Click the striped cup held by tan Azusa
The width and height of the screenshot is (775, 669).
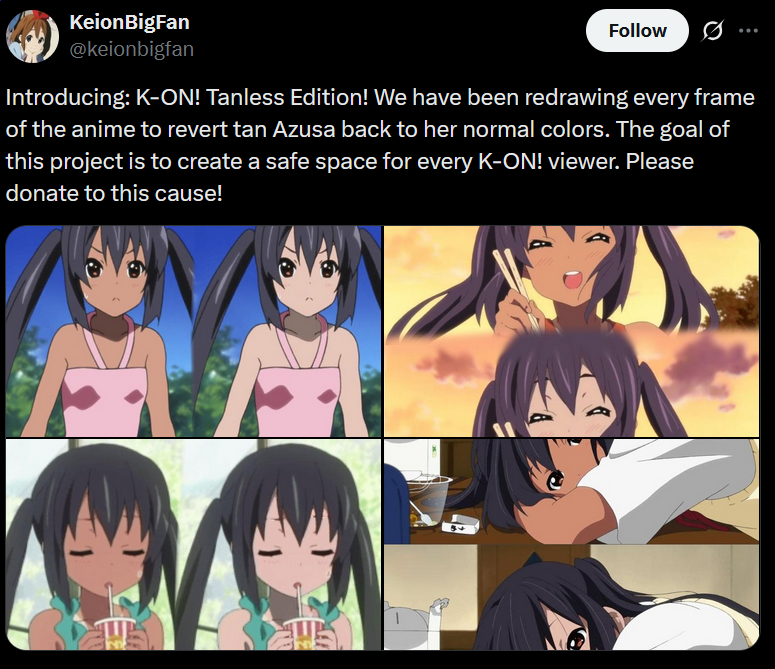point(114,633)
